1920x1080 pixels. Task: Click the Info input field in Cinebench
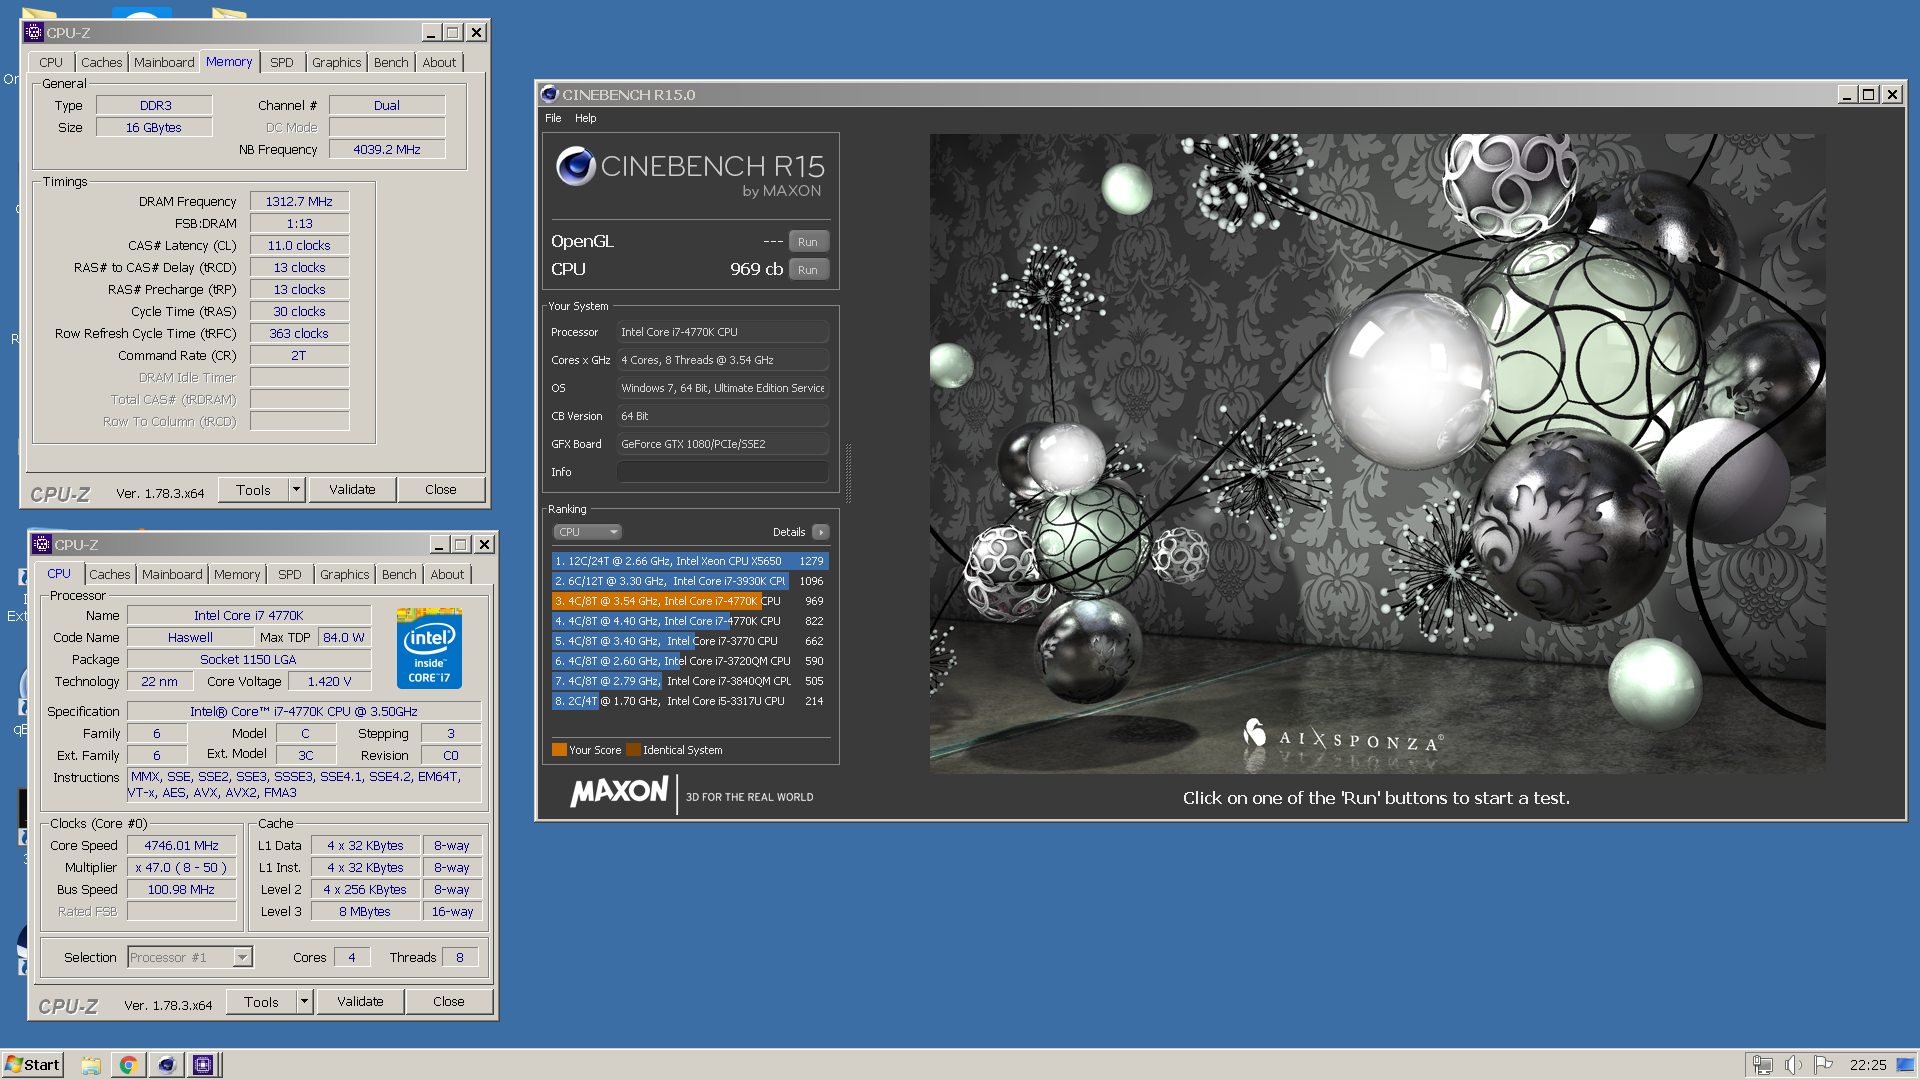[x=723, y=472]
